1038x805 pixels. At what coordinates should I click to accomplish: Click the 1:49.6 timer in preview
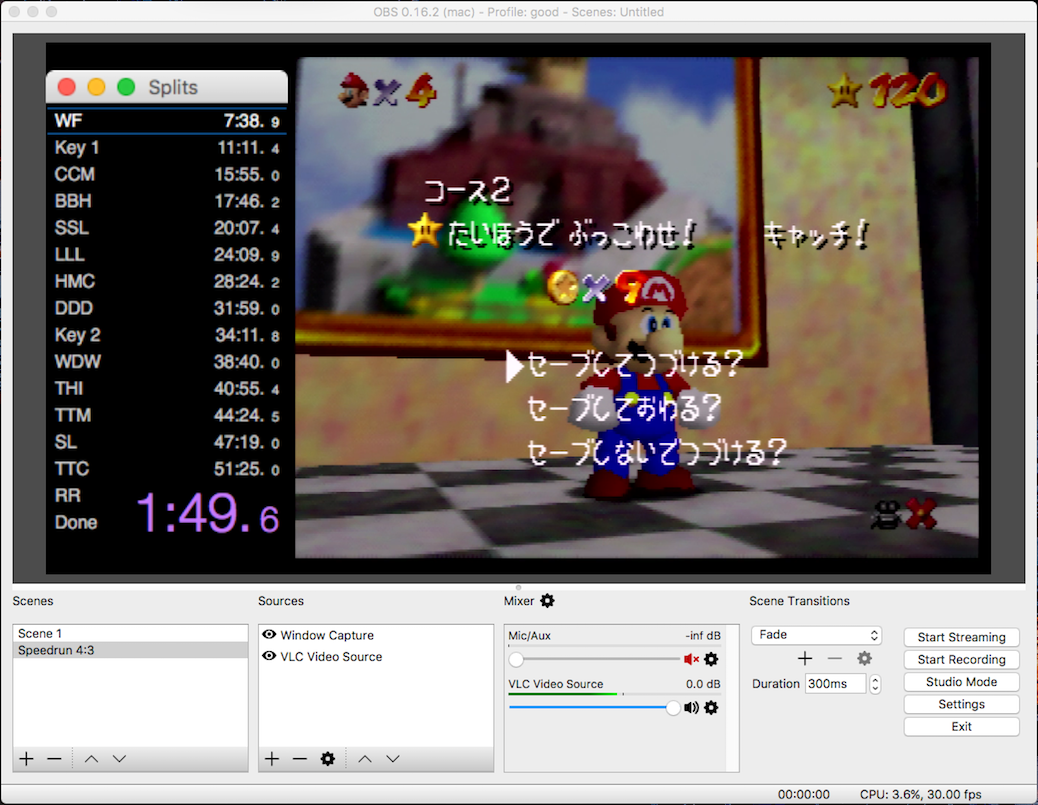pos(208,513)
